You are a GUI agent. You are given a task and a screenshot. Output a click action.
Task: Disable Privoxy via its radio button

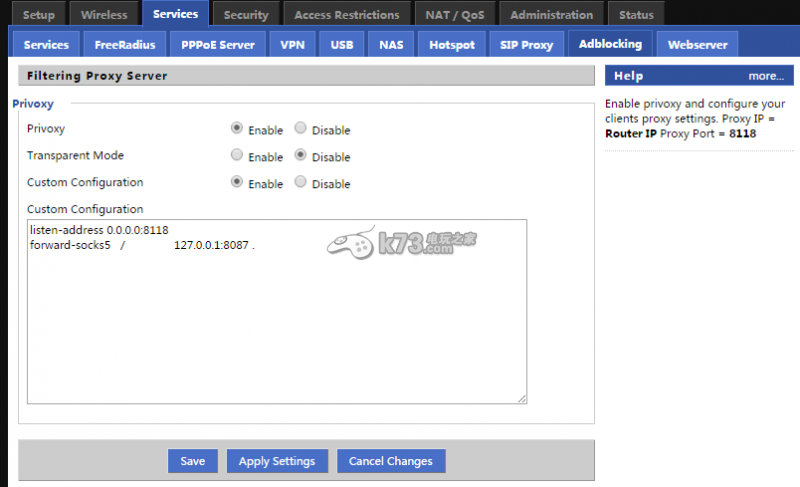point(301,129)
